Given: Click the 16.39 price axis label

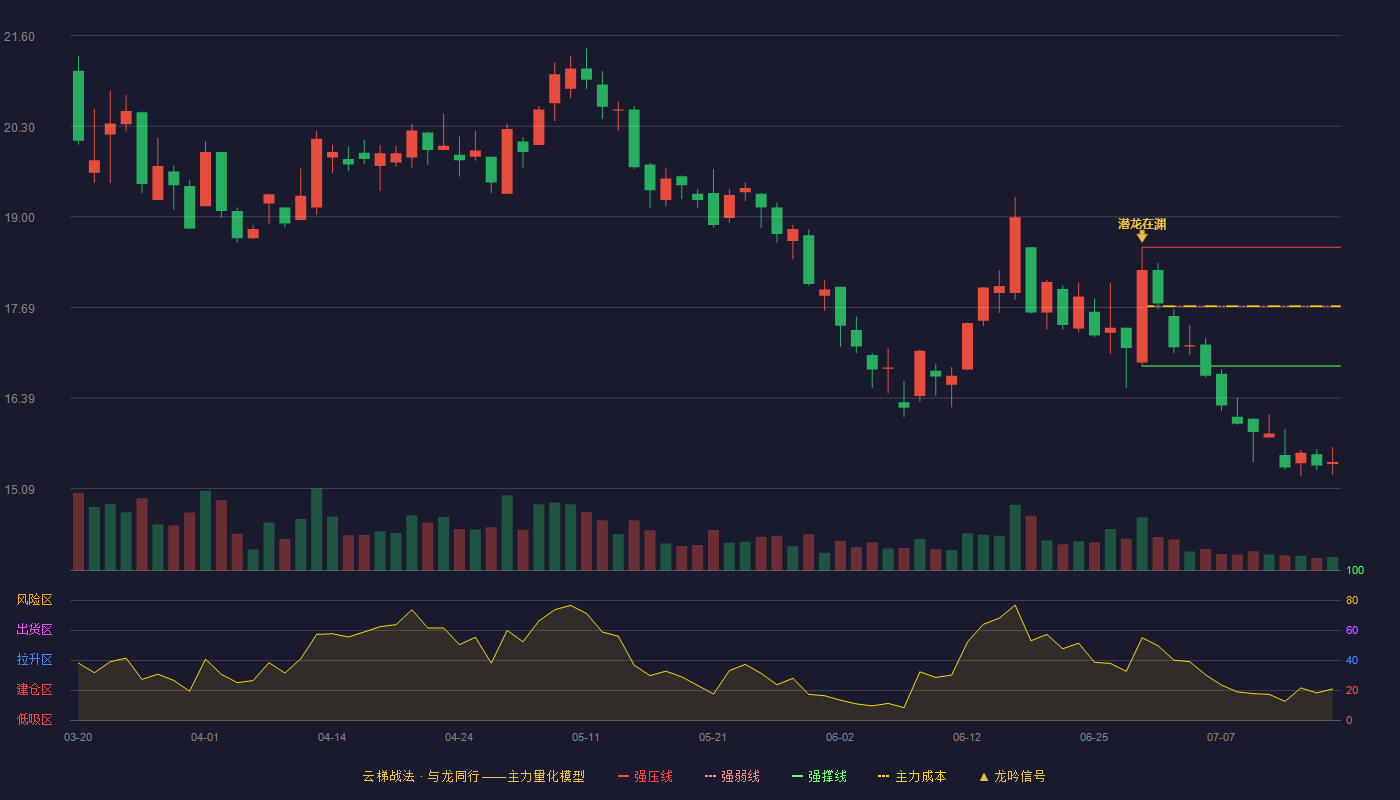Looking at the screenshot, I should pyautogui.click(x=19, y=399).
